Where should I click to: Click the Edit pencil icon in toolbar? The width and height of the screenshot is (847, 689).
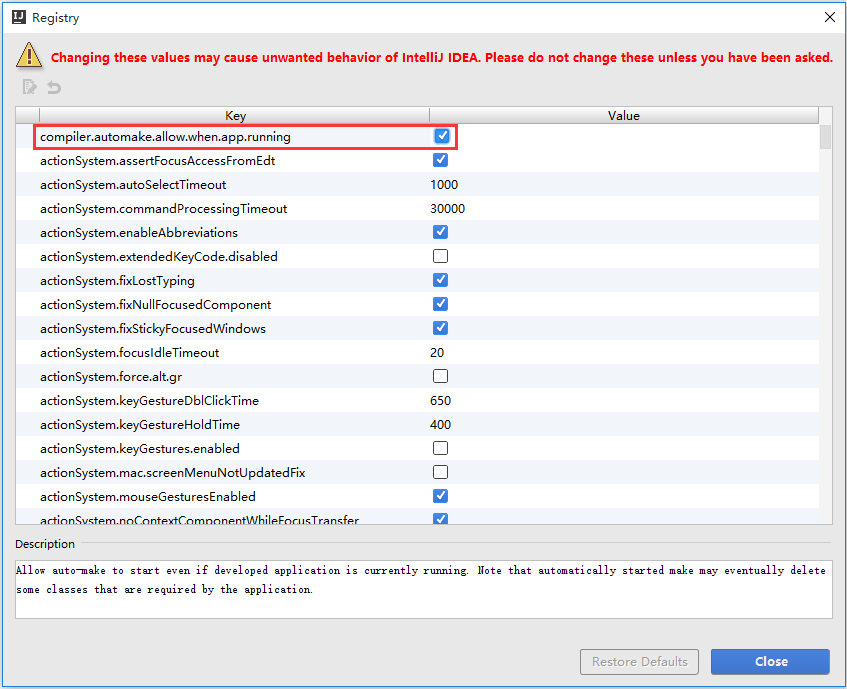(x=29, y=86)
